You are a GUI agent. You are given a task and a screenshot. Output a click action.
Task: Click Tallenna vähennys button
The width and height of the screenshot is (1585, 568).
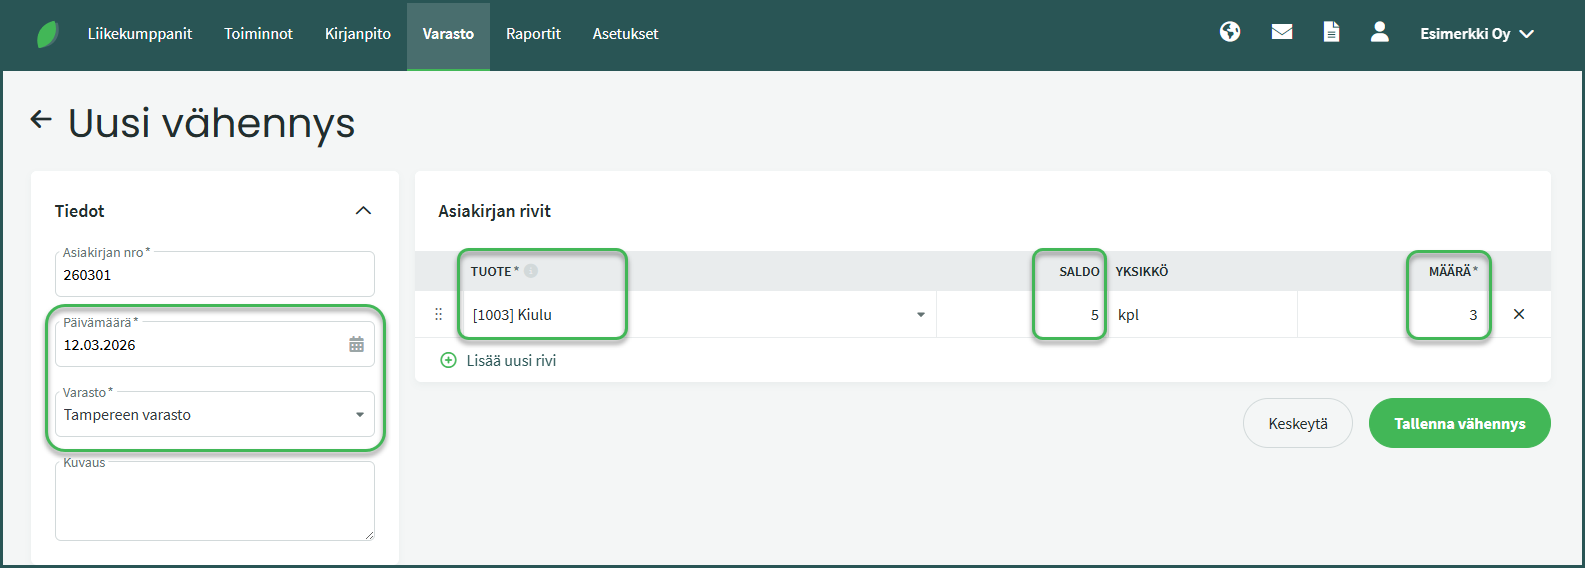1459,424
